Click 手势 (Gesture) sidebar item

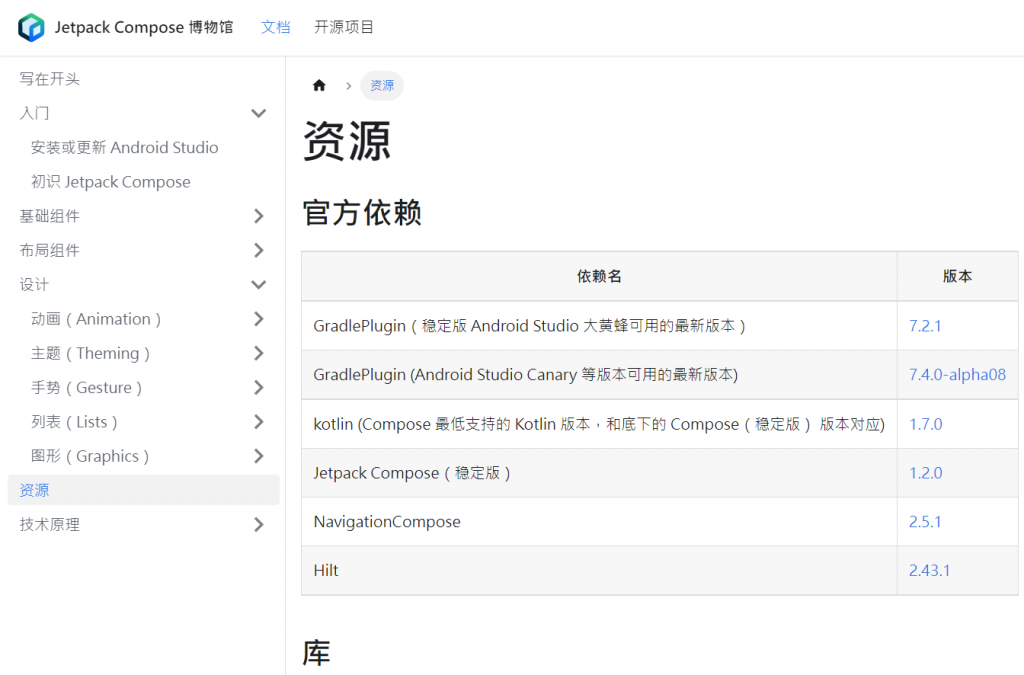(x=86, y=388)
